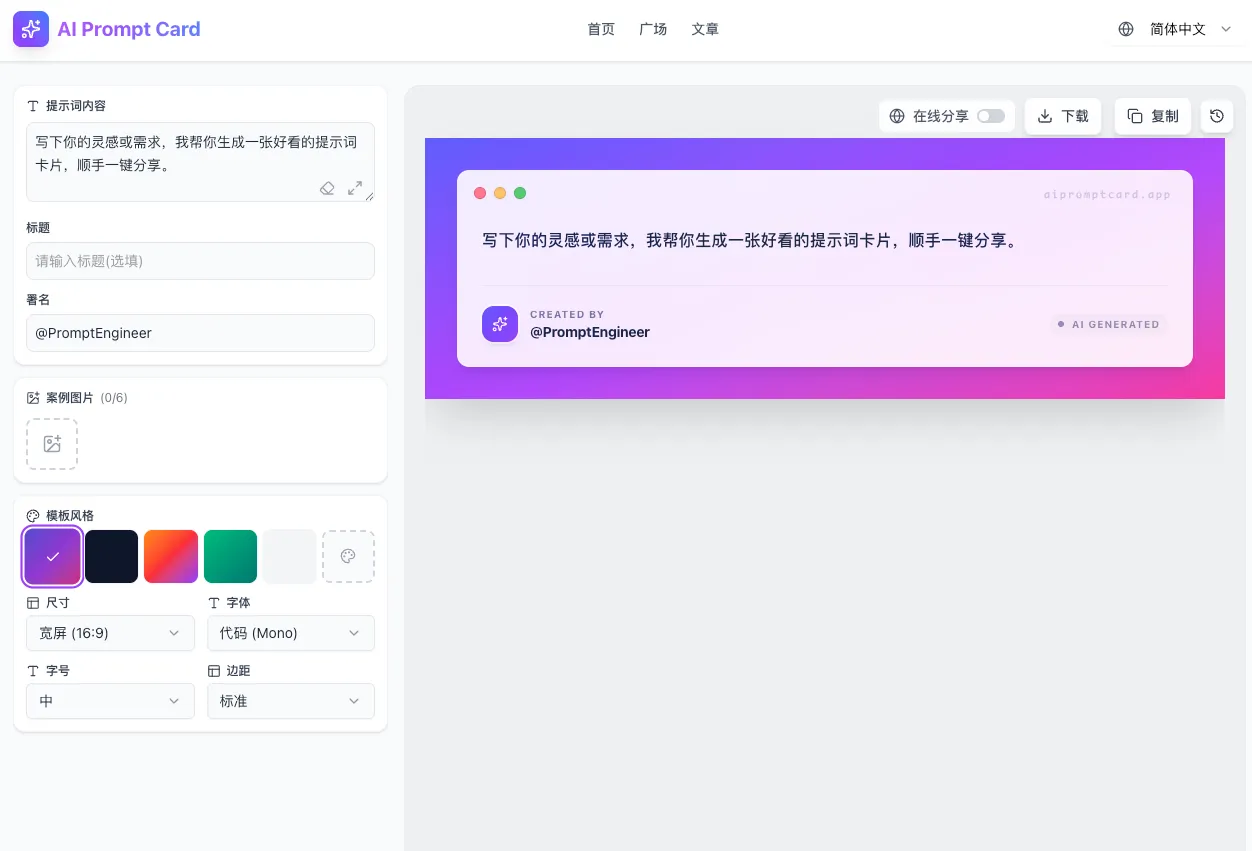Copy the card using the 复制 button

1152,116
